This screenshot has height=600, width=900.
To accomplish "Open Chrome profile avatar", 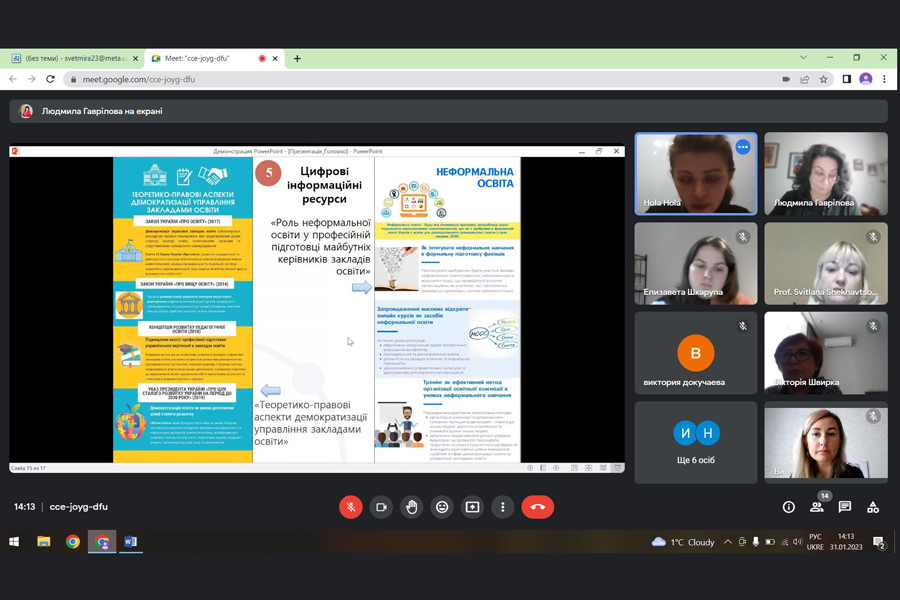I will pos(866,79).
